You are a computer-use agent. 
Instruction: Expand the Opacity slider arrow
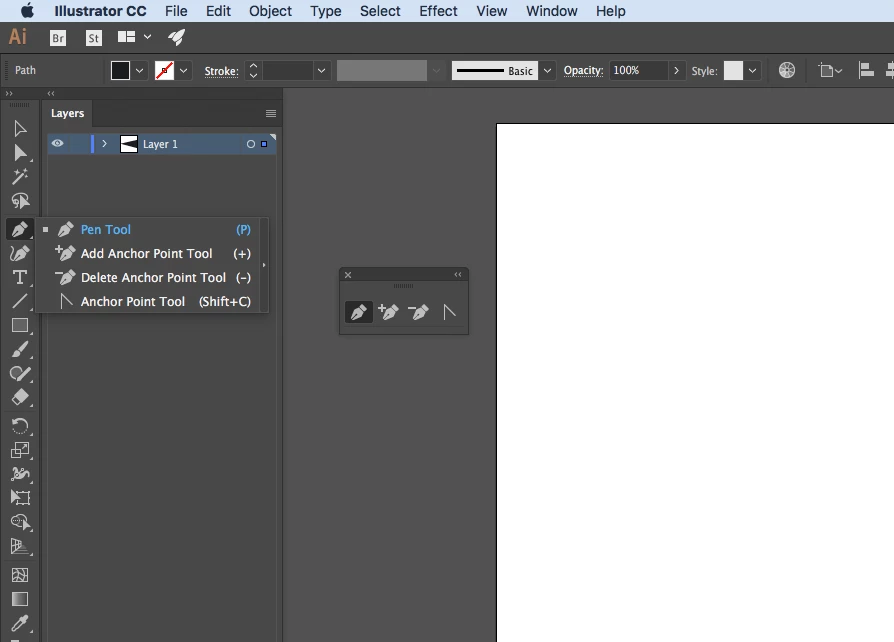pyautogui.click(x=676, y=71)
